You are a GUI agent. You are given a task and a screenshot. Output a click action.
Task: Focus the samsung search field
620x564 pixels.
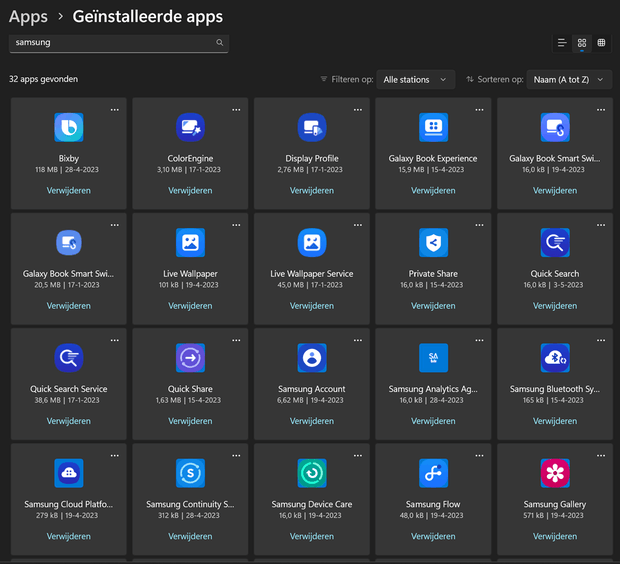pyautogui.click(x=119, y=43)
